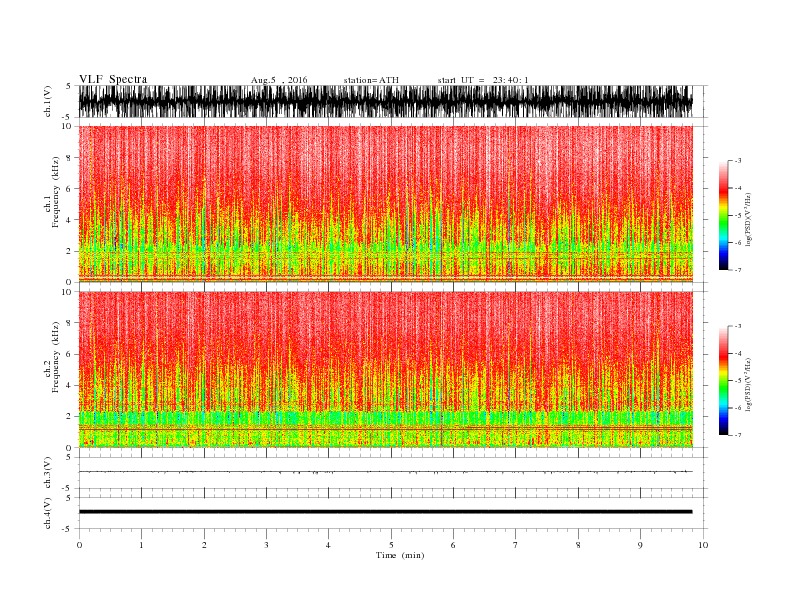Click the "-7" label on ch.2 color bar
This screenshot has height=612, width=792.
pos(738,435)
